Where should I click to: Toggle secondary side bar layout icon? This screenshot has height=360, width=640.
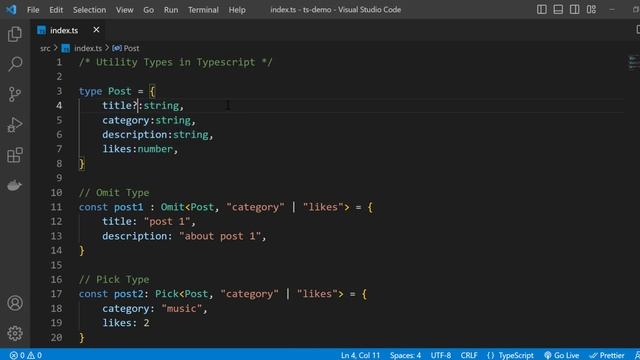[x=574, y=9]
